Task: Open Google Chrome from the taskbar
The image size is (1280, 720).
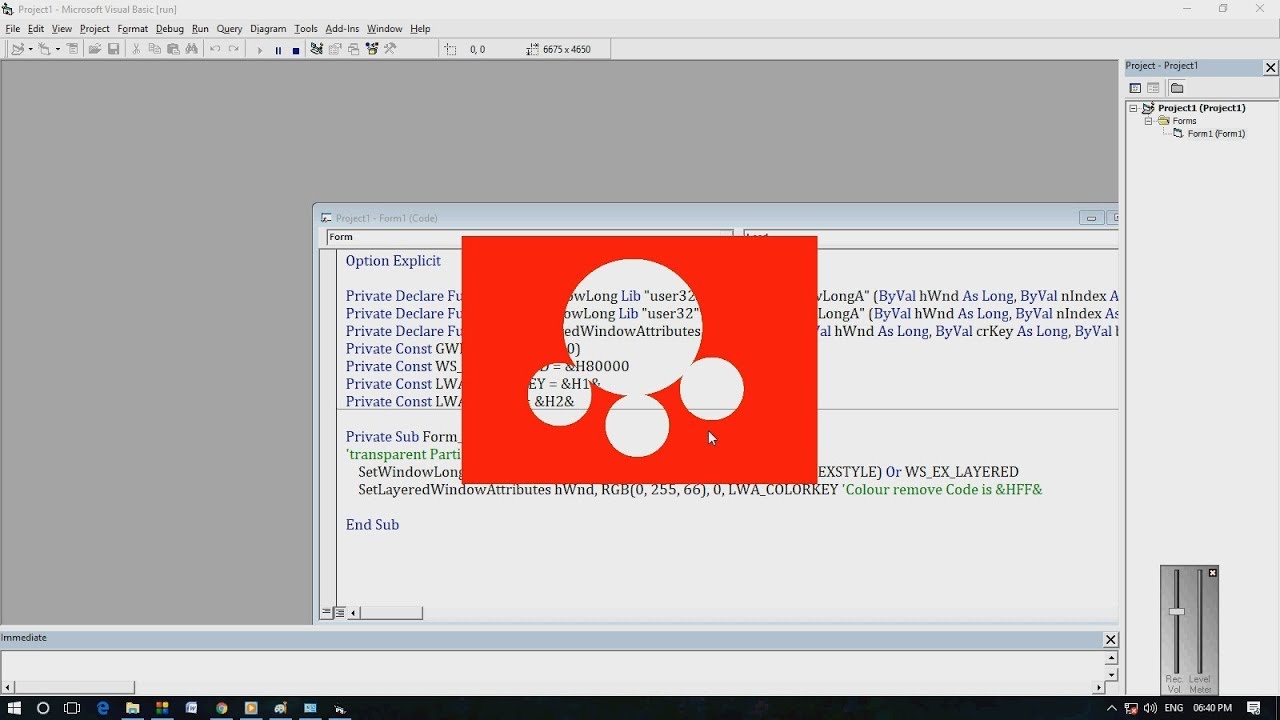Action: [x=222, y=708]
